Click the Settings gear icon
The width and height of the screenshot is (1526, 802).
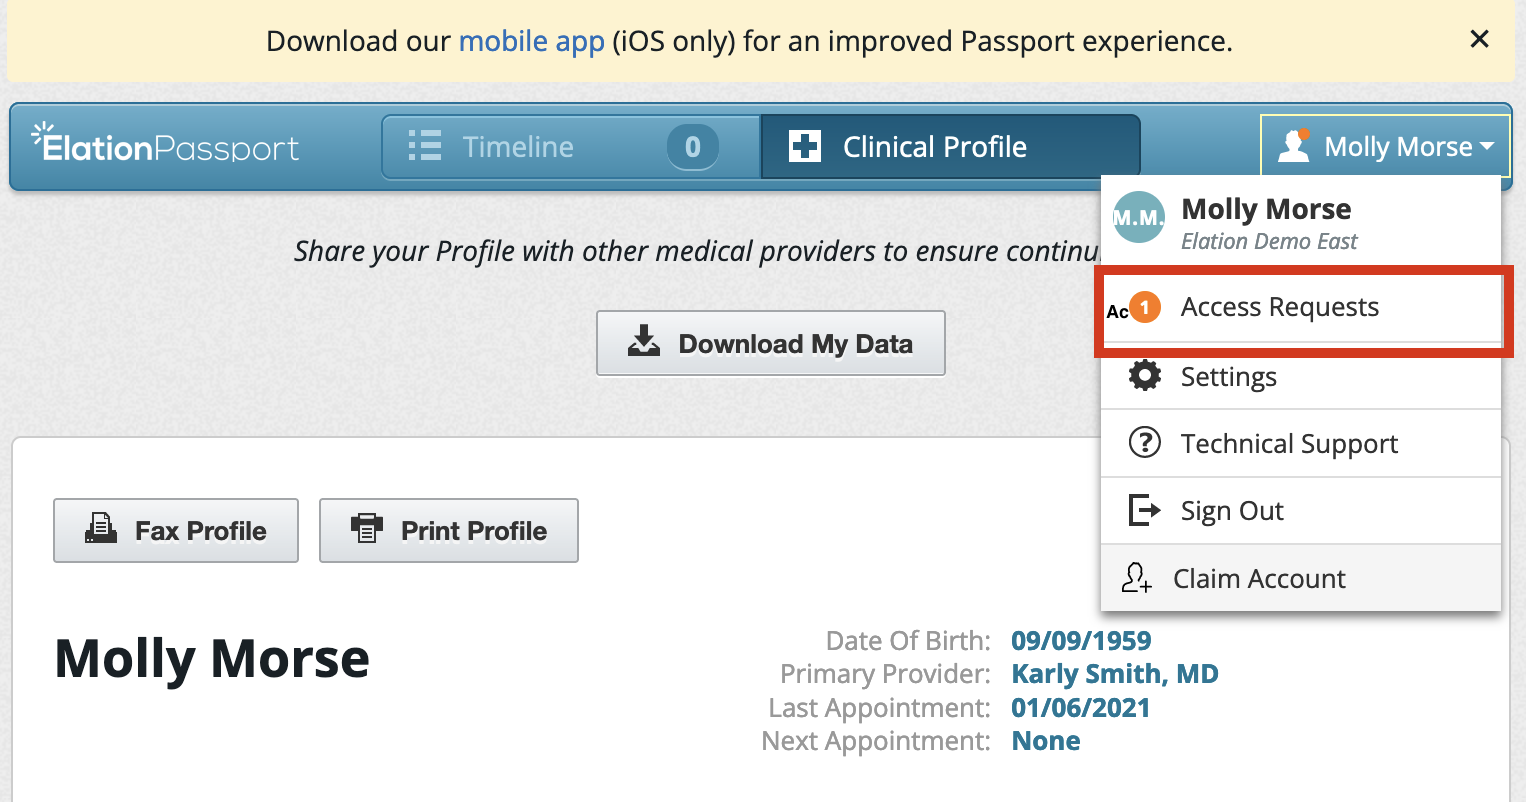[x=1144, y=376]
